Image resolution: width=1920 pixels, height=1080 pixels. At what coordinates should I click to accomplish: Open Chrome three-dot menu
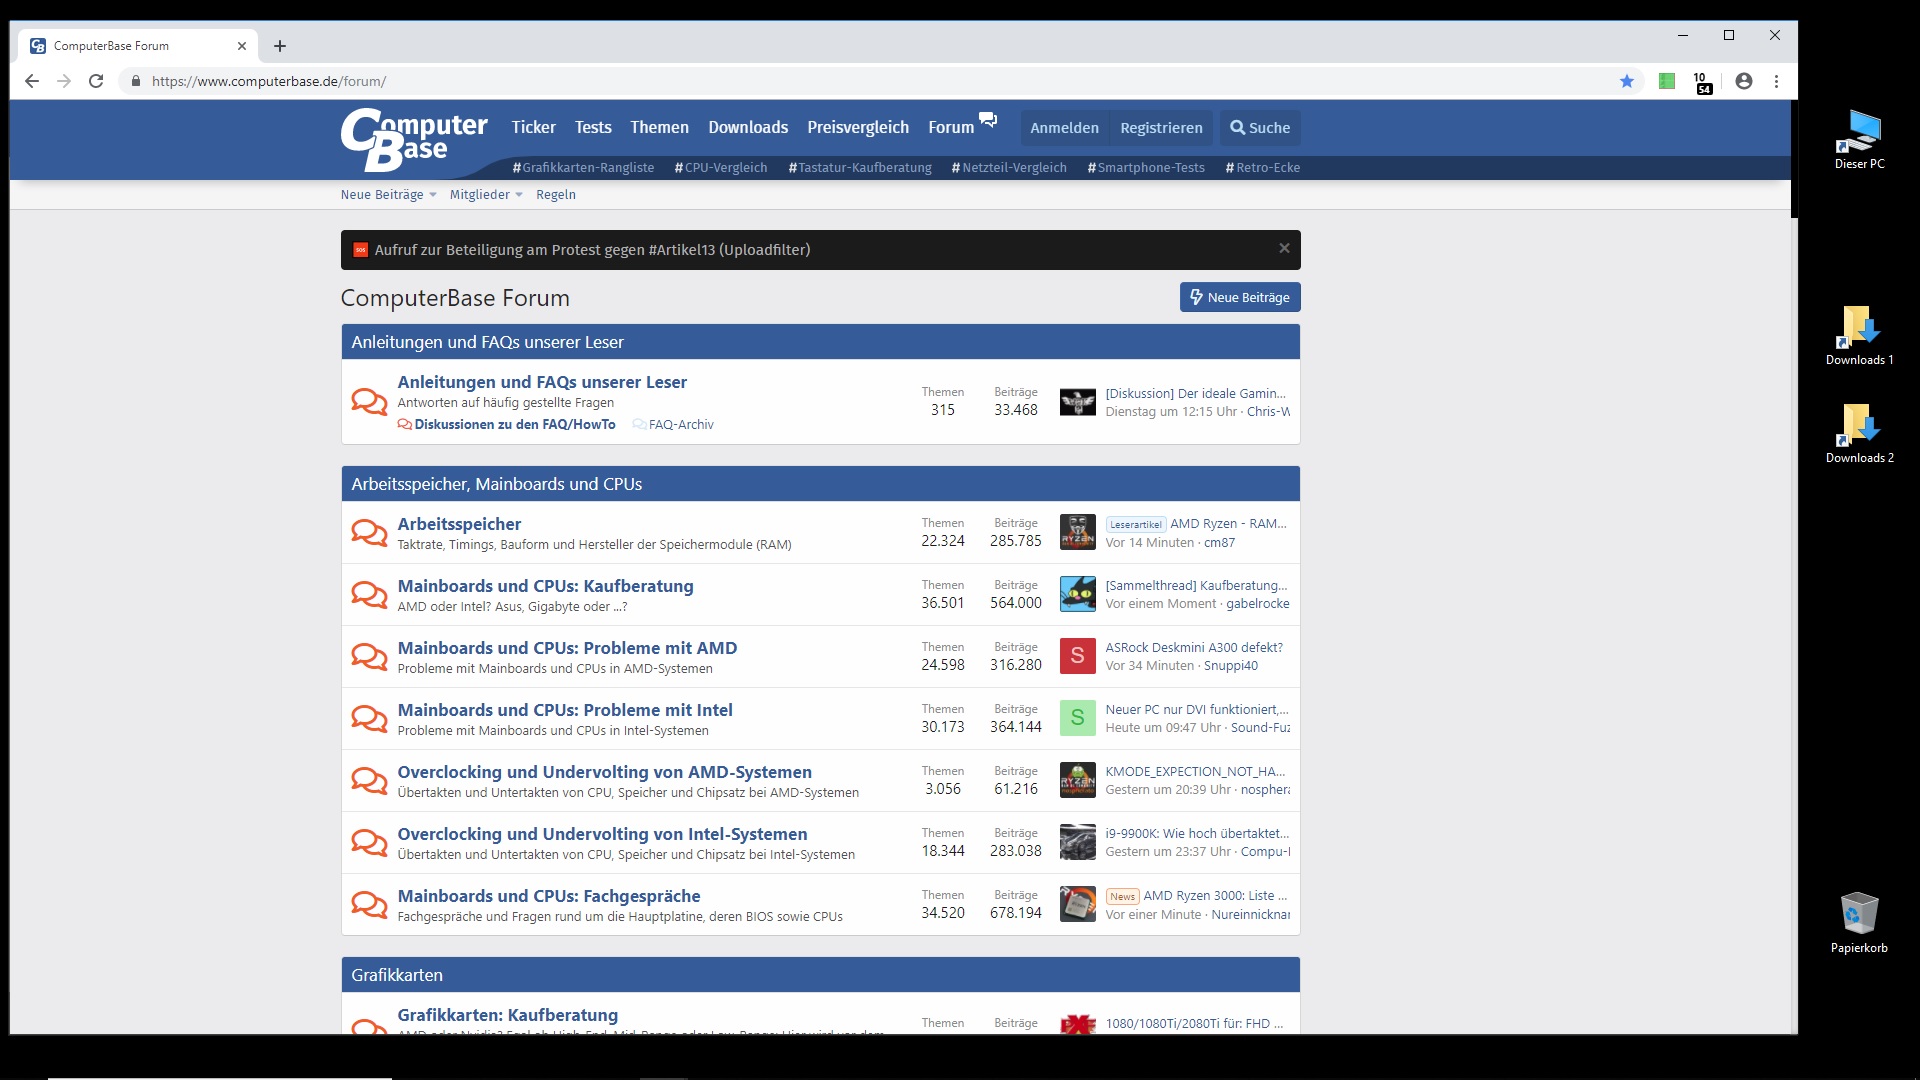click(x=1776, y=81)
